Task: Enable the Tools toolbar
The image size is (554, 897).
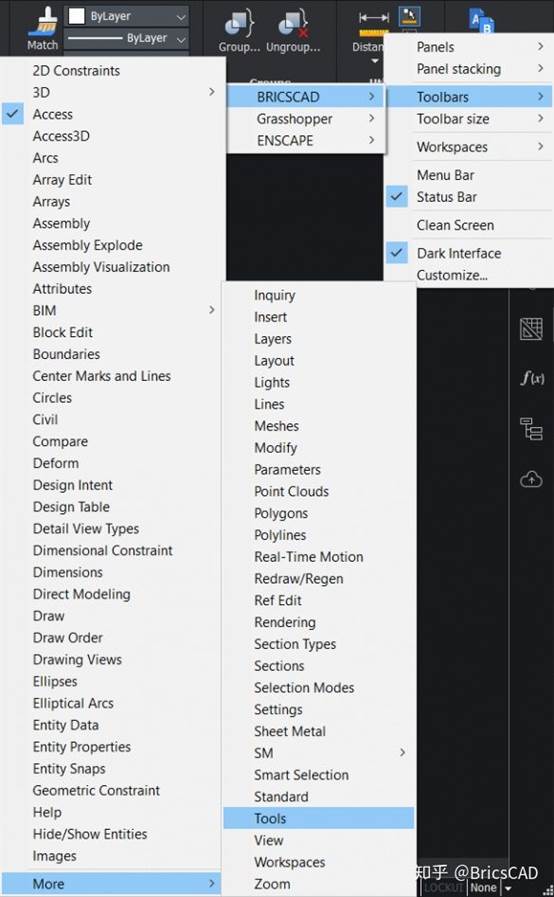Action: (x=319, y=818)
